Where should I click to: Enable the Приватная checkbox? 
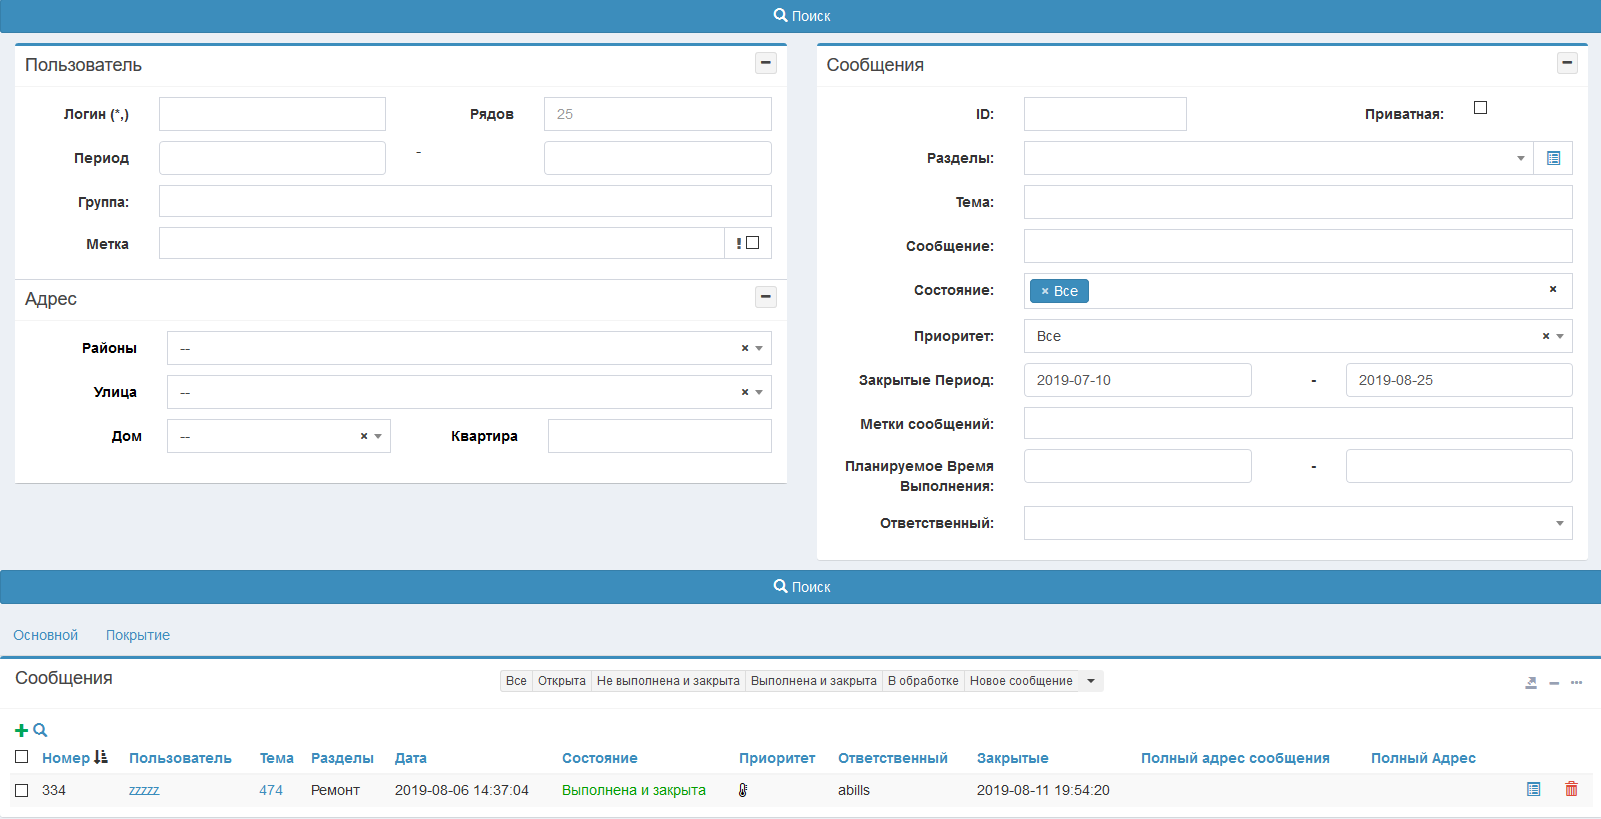1480,108
